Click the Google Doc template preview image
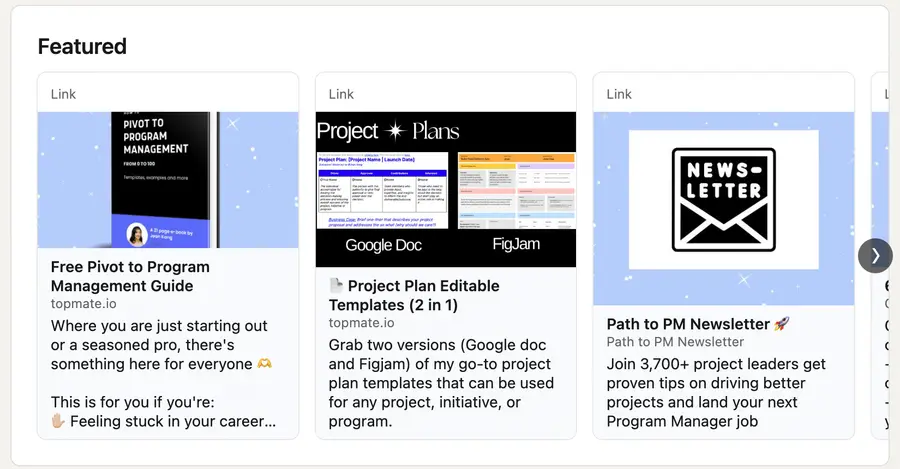This screenshot has width=900, height=469. pos(382,191)
